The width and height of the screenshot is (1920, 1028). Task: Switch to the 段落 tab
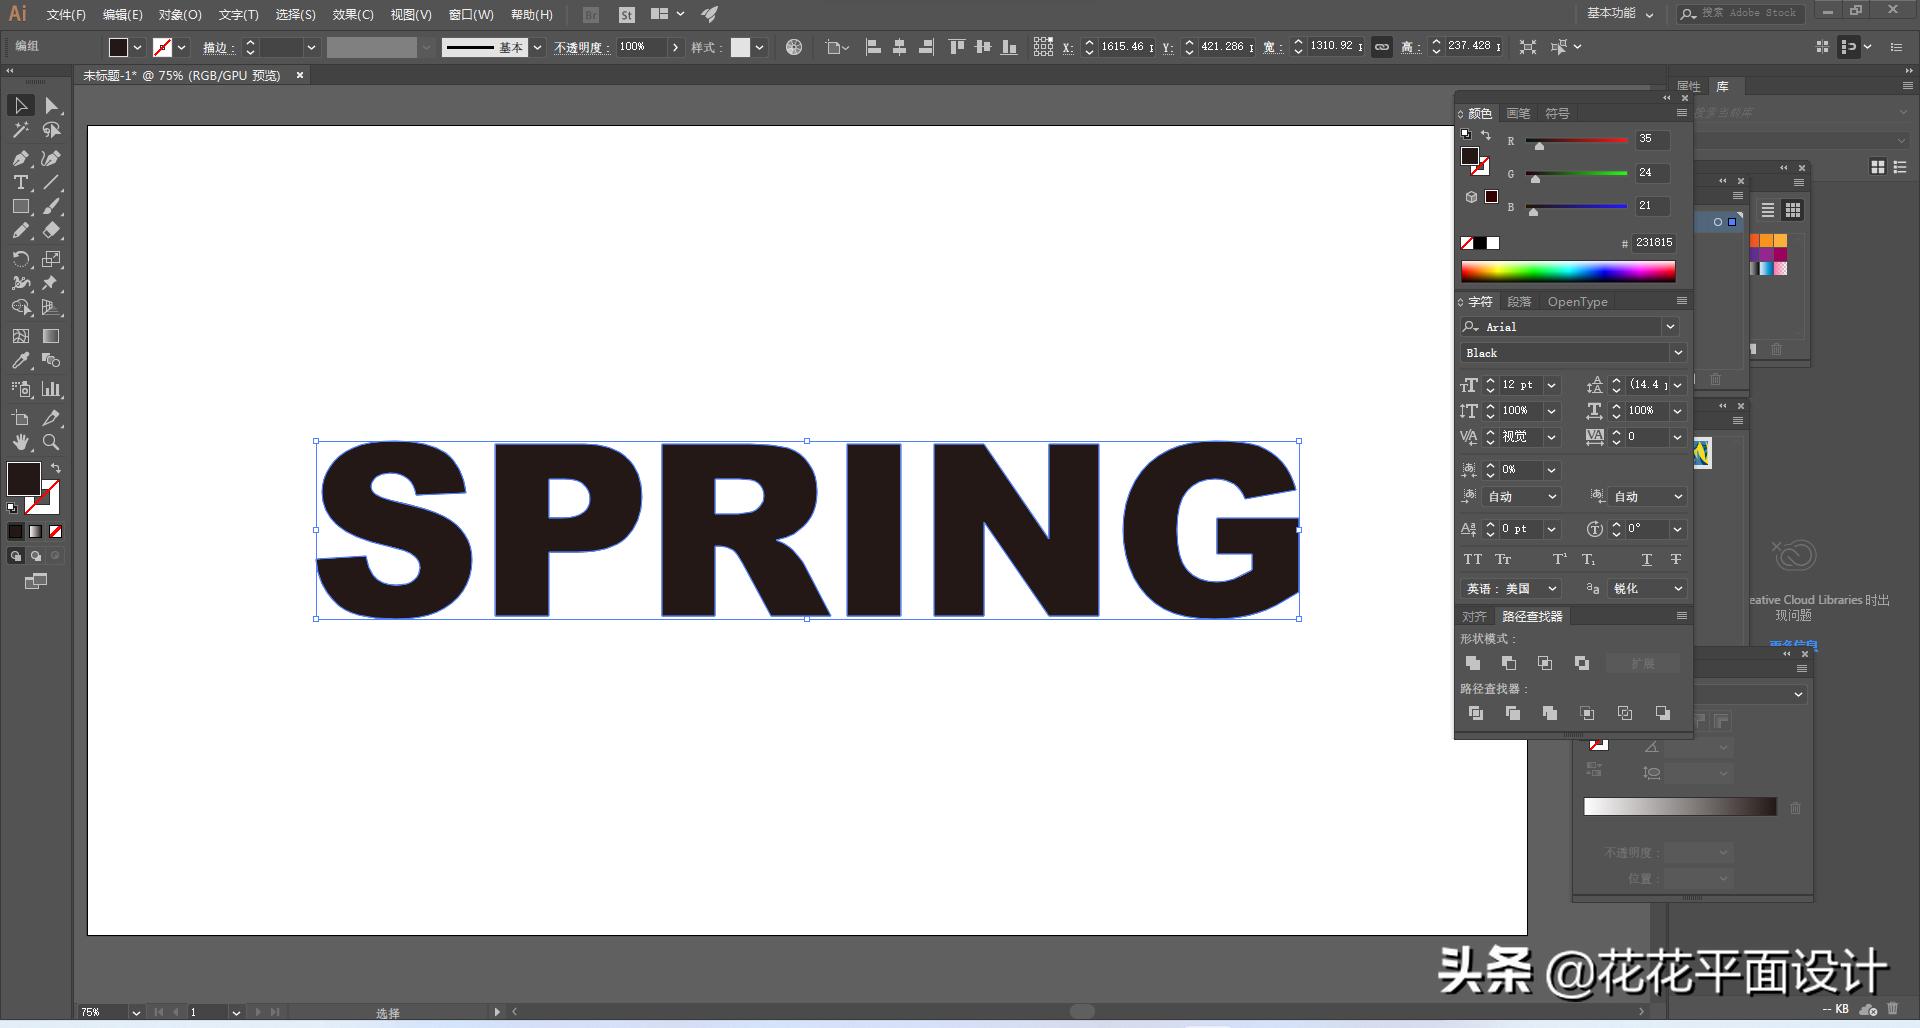pos(1519,302)
